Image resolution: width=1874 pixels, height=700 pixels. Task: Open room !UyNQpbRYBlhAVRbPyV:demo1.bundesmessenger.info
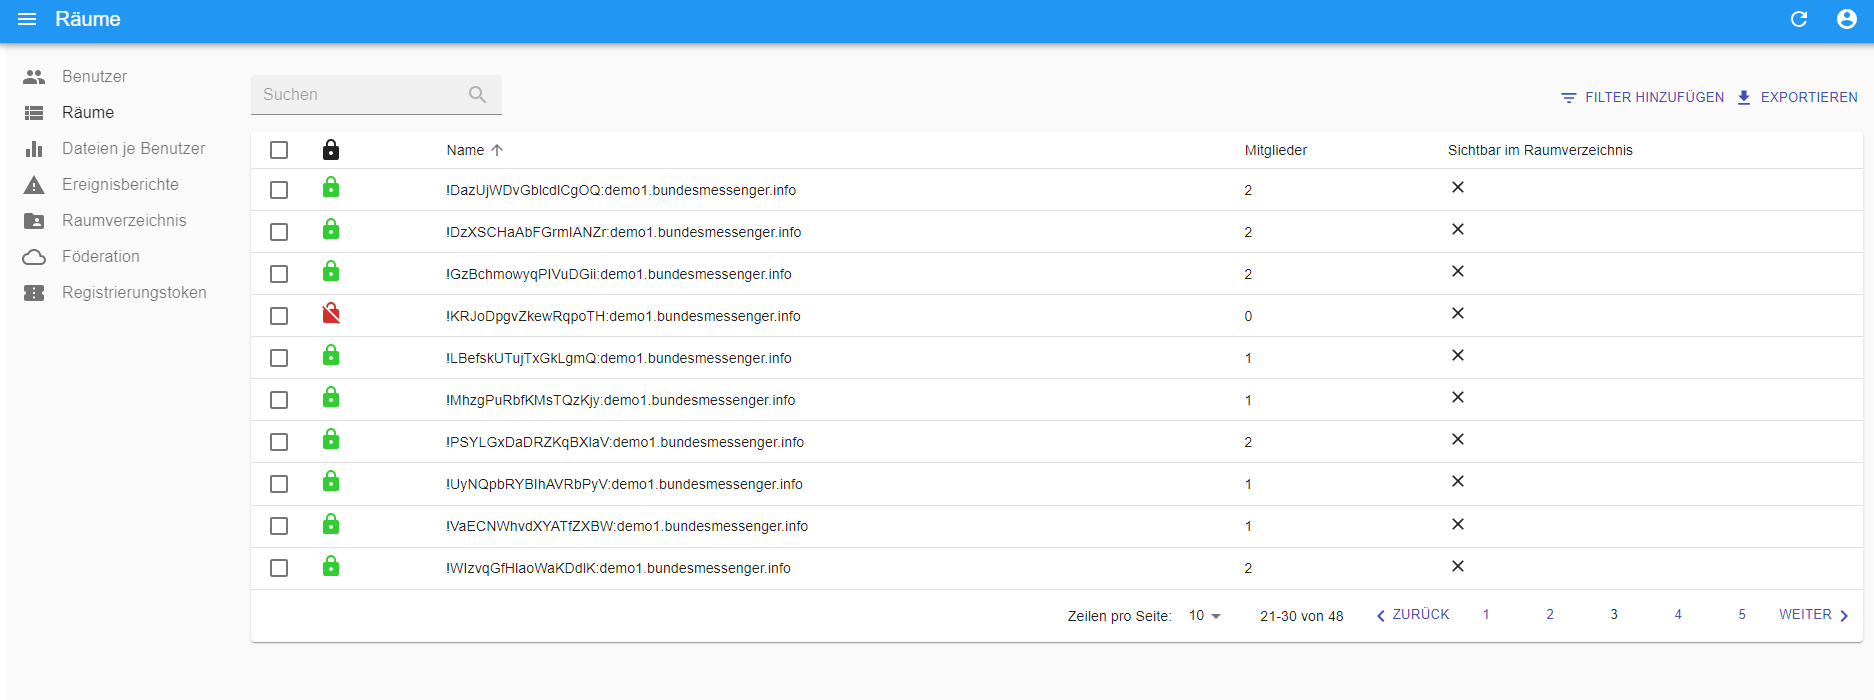[x=624, y=484]
